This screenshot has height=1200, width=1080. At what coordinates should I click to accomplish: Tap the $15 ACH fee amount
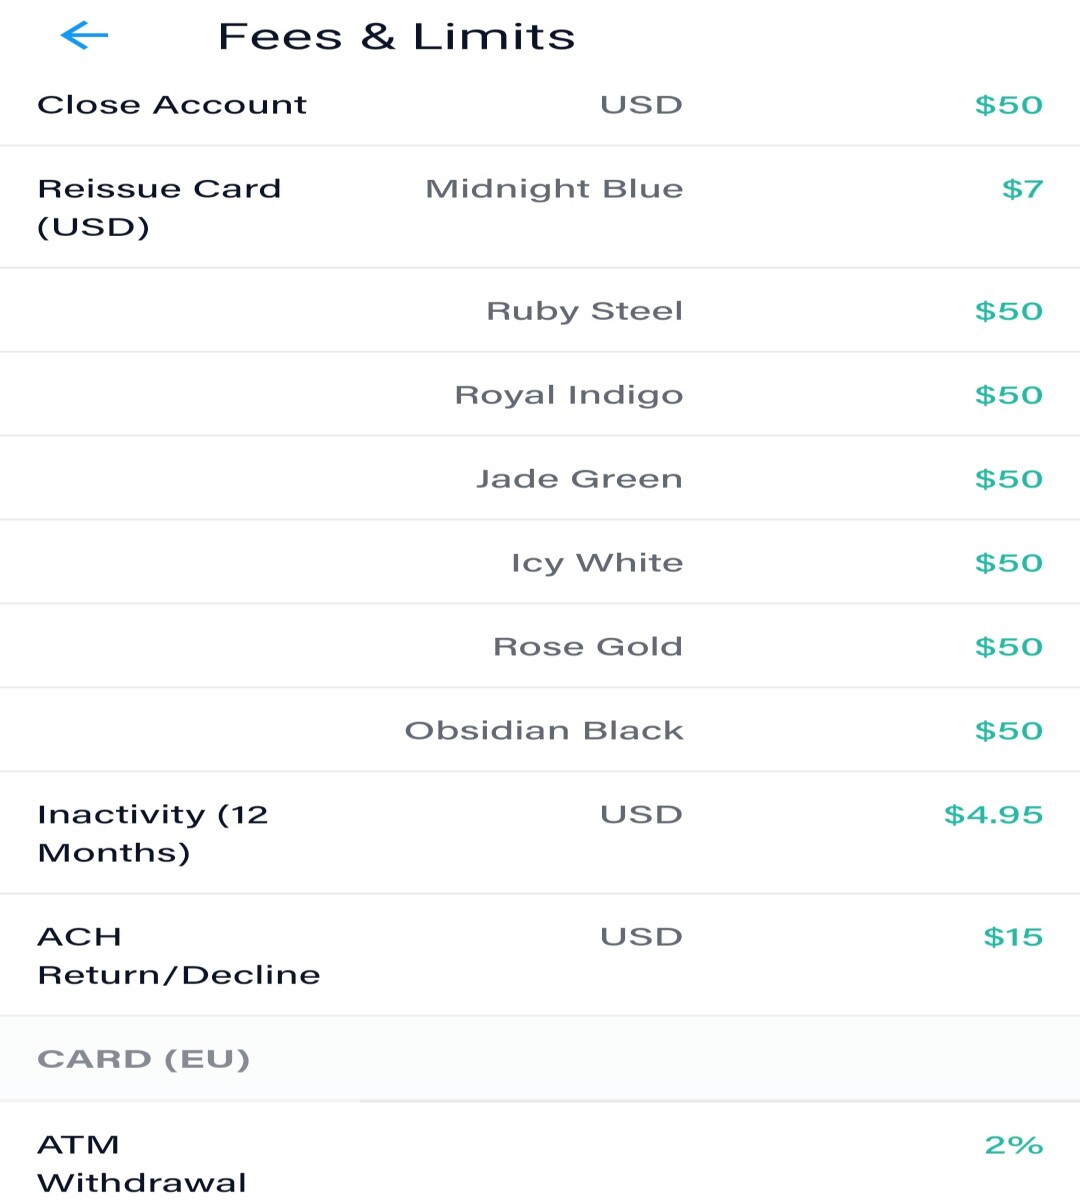tap(1013, 937)
